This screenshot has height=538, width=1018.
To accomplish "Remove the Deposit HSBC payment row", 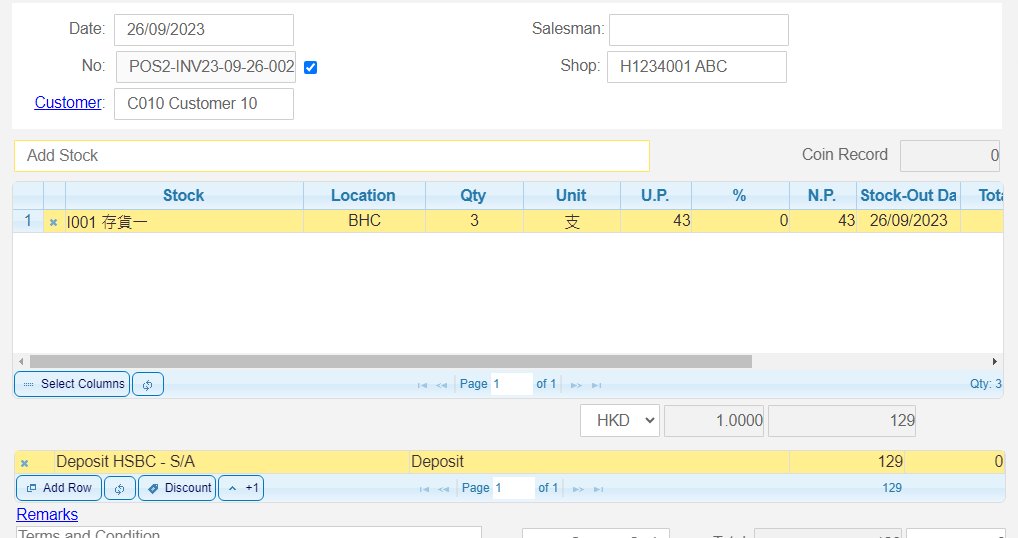I will tap(25, 463).
